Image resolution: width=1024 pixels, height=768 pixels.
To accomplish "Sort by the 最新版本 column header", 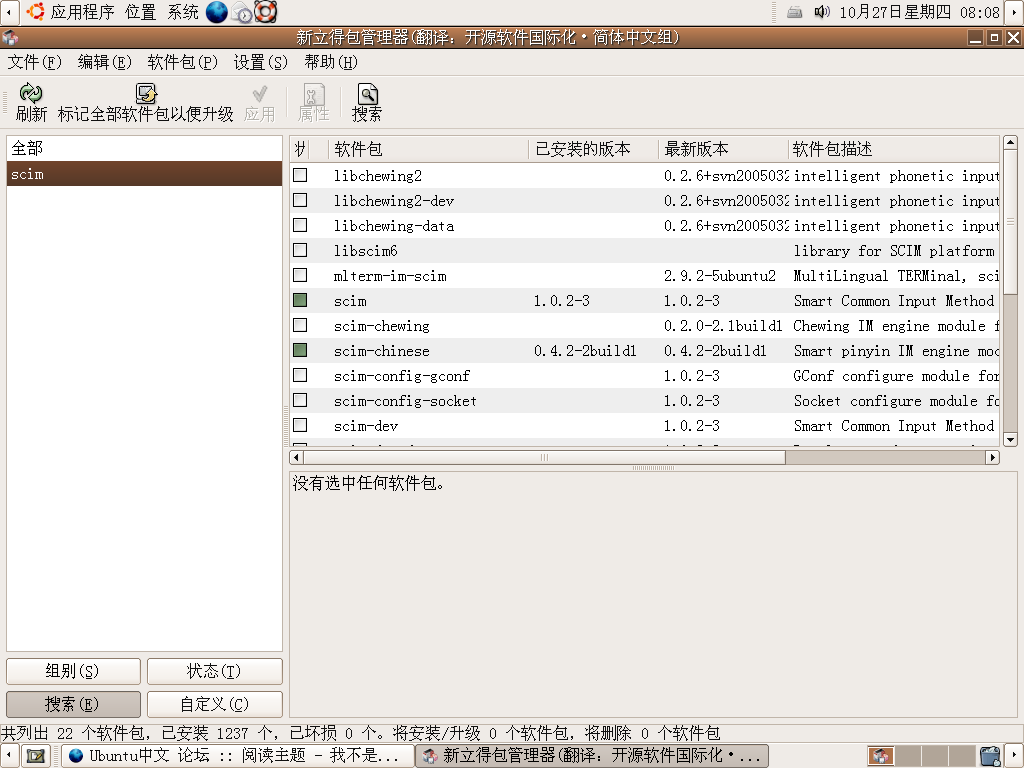I will coord(724,149).
